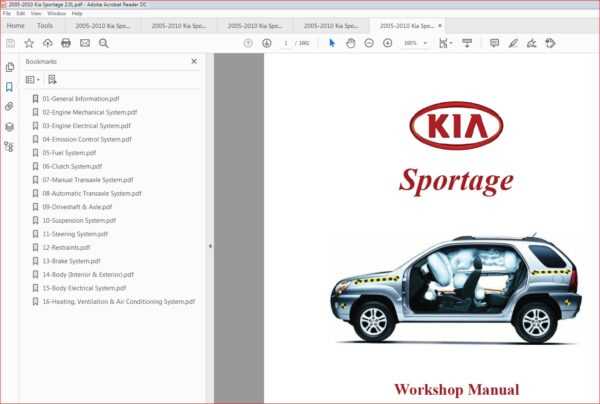
Task: Collapse navigation pane using divider arrow
Action: pyautogui.click(x=210, y=246)
